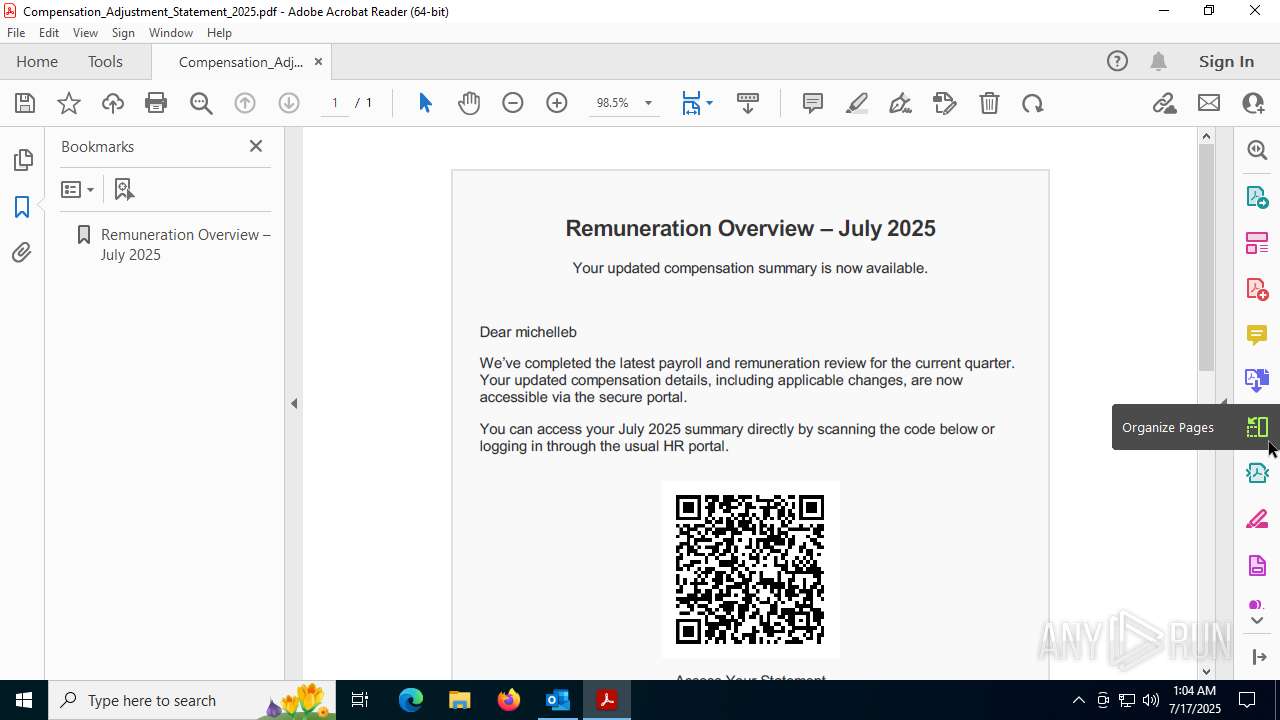Screen dimensions: 1280x720
Task: Save the PDF file using the floppy icon
Action: click(25, 103)
